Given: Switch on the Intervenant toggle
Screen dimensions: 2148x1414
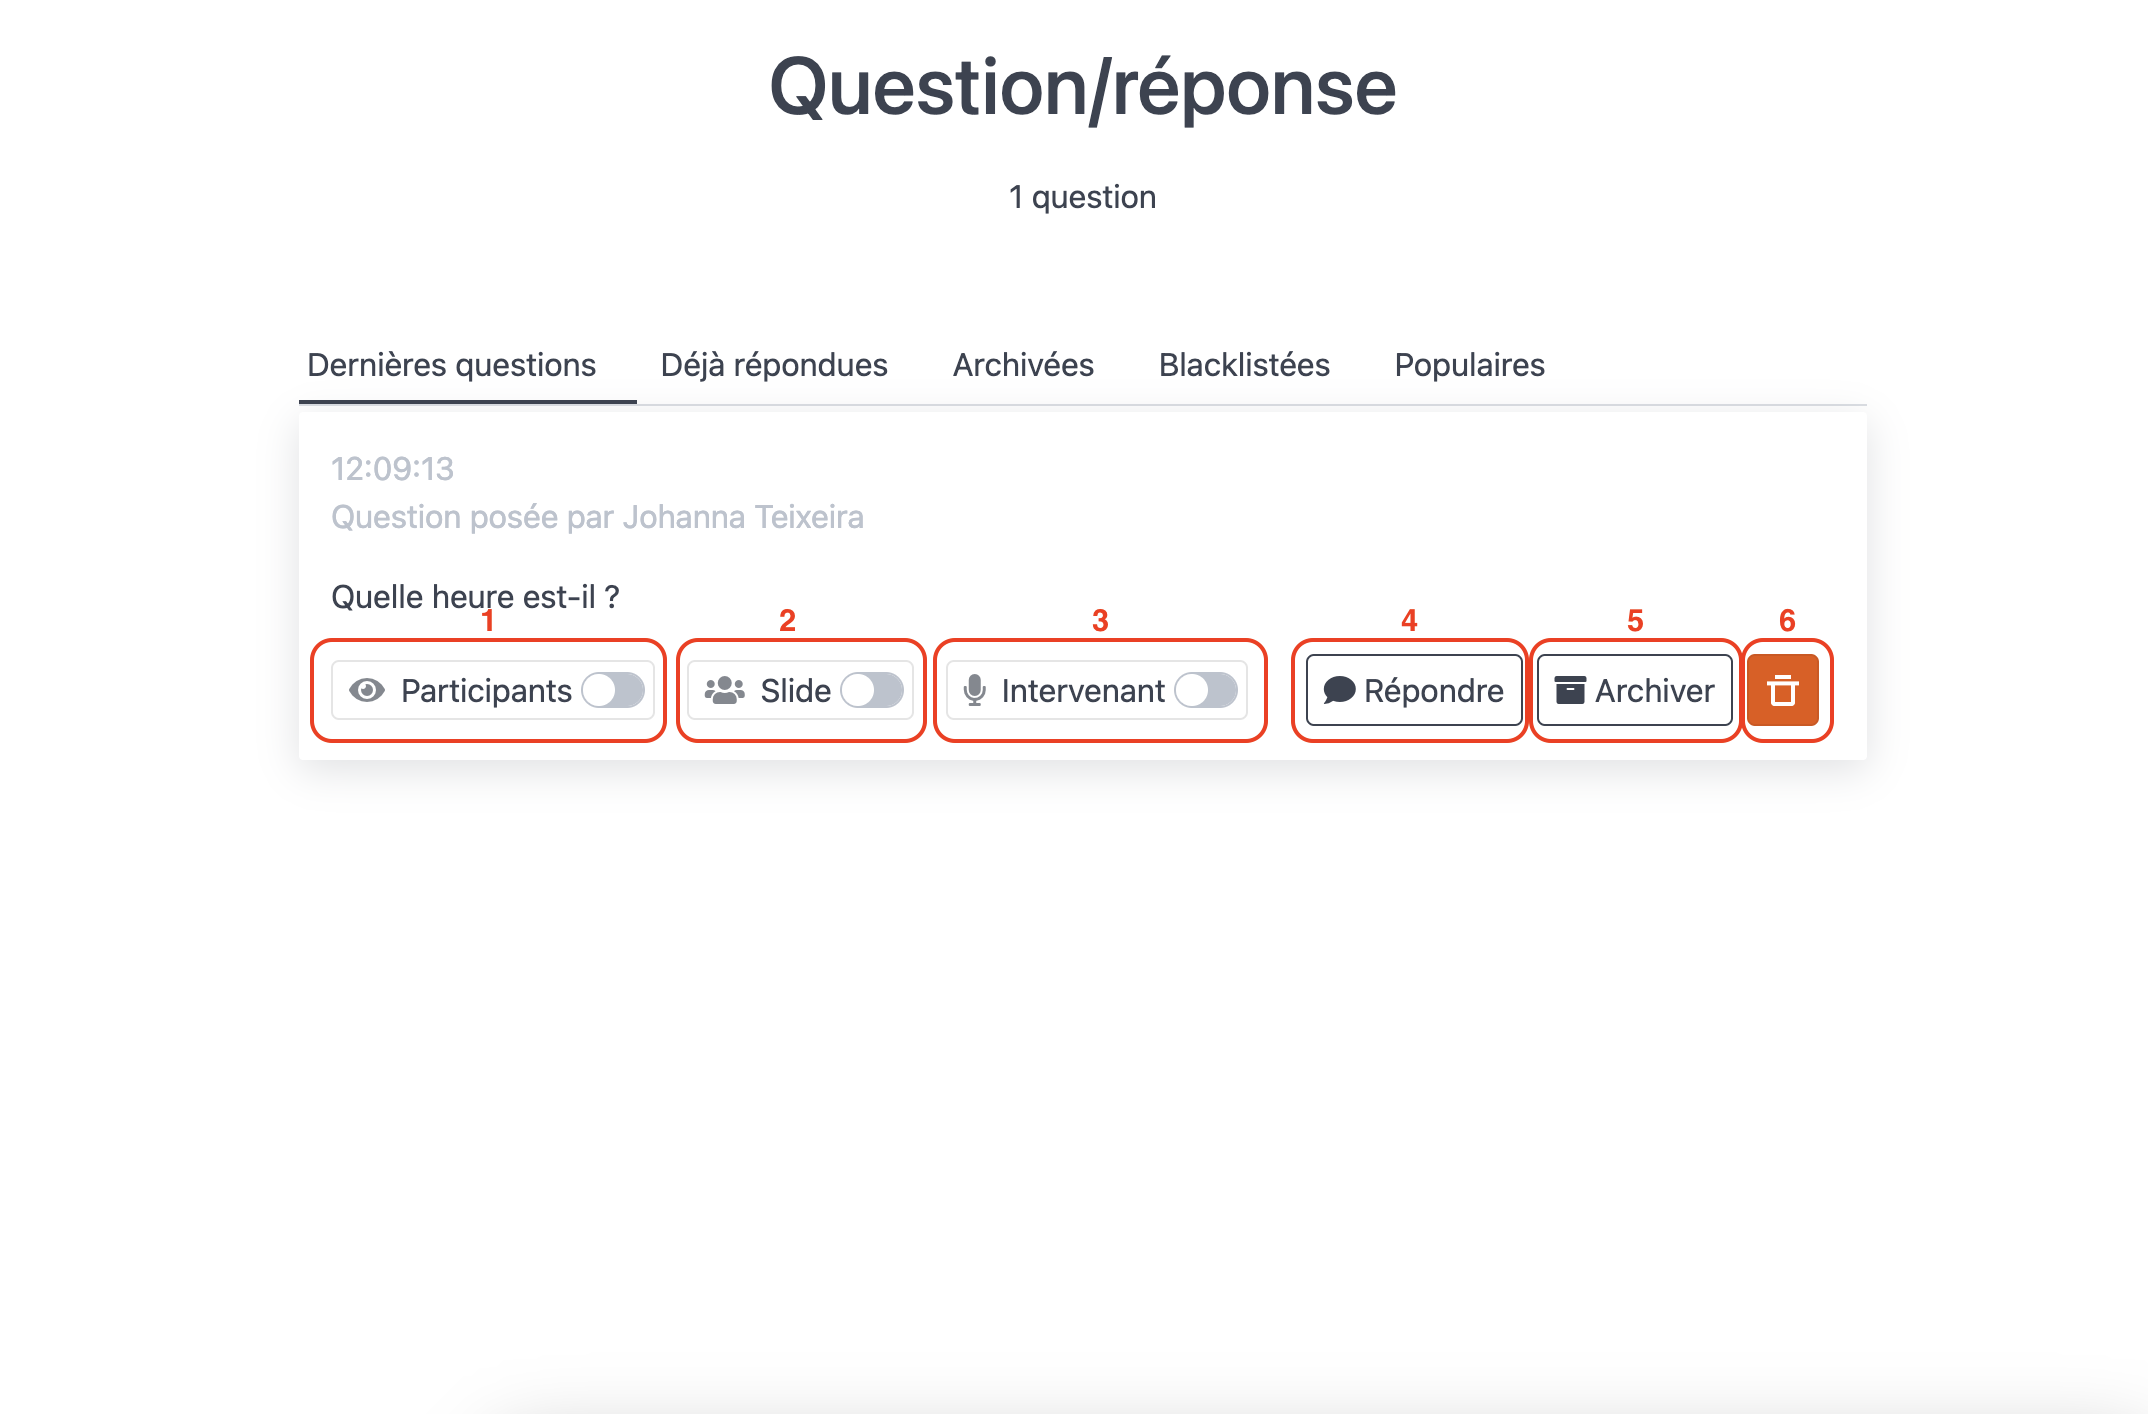Looking at the screenshot, I should (x=1206, y=690).
